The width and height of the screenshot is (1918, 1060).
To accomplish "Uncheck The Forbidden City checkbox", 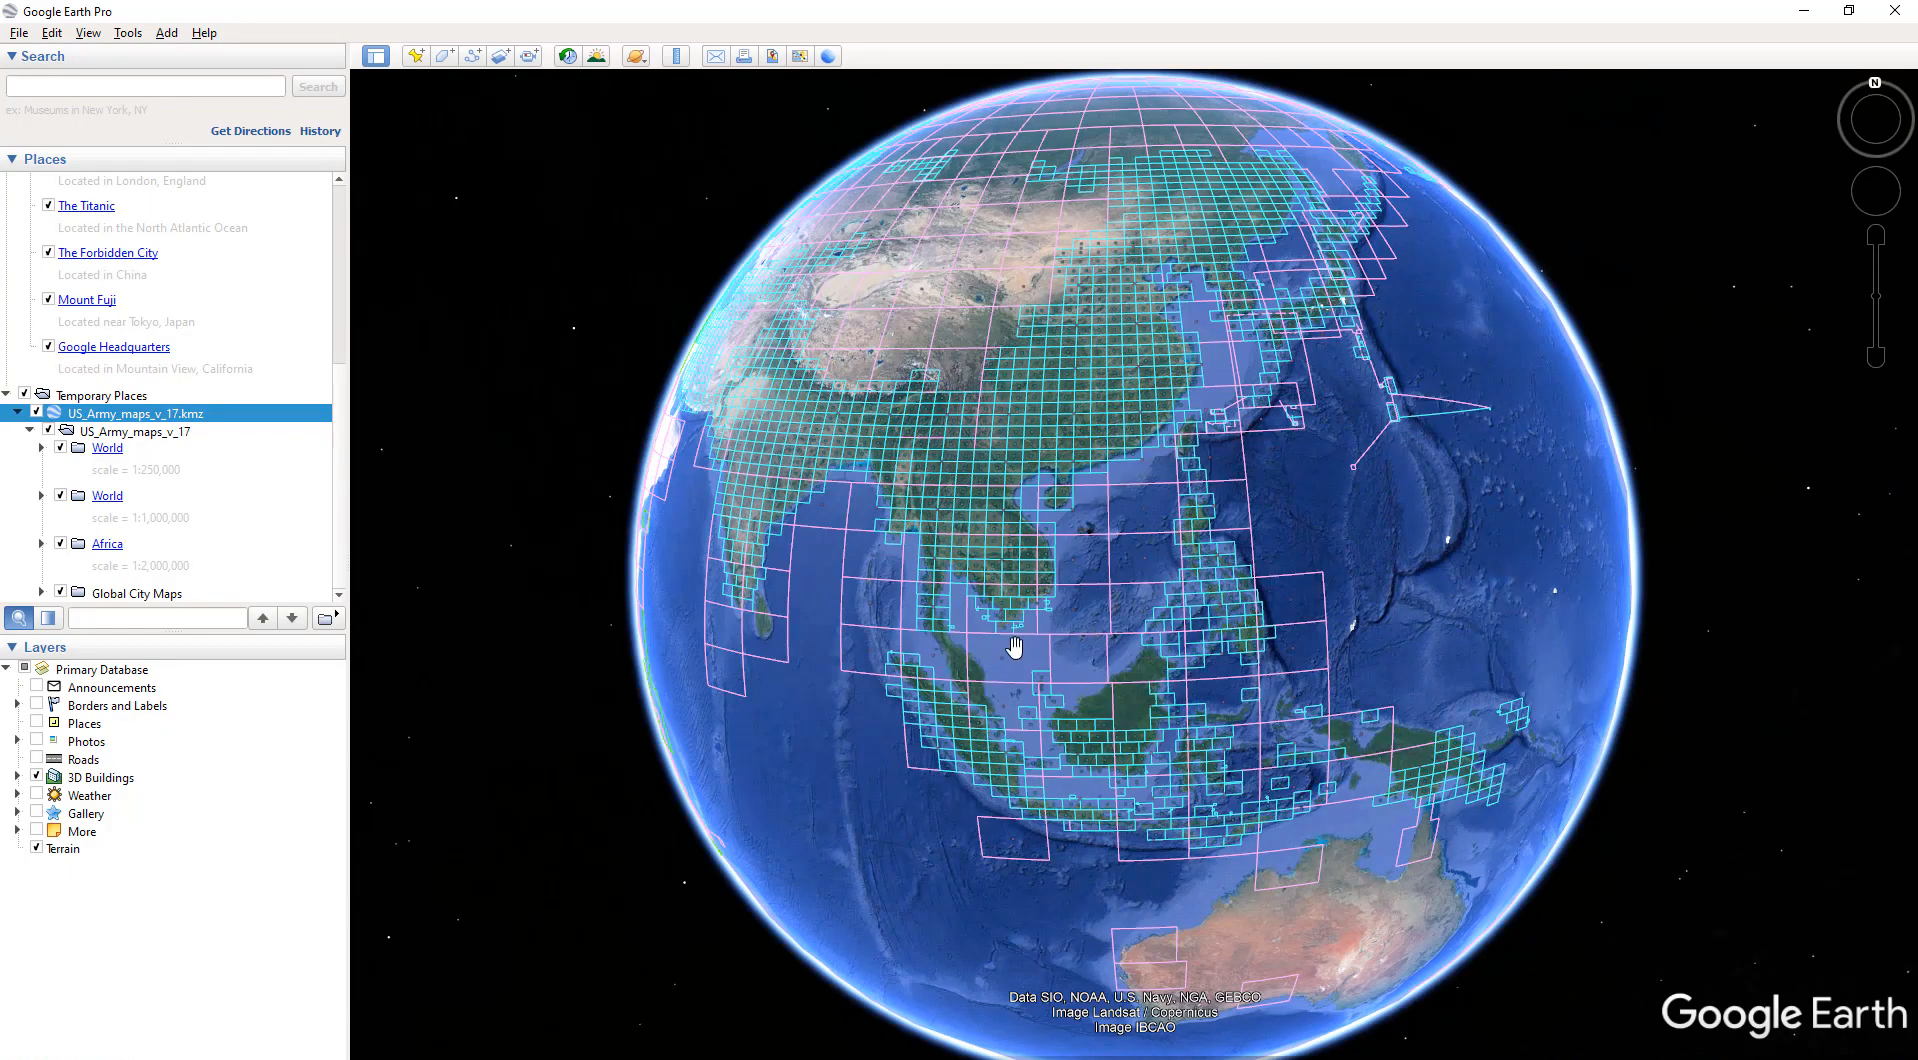I will tap(48, 252).
